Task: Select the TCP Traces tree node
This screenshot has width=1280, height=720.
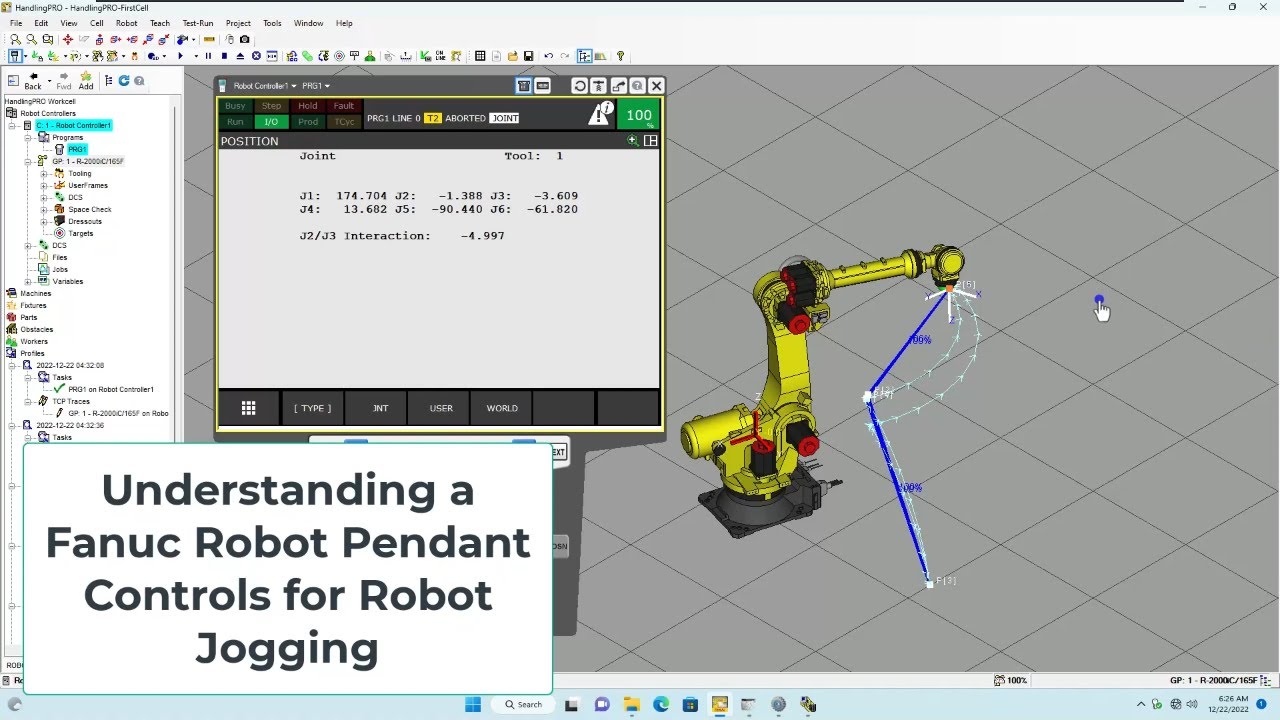Action: point(71,401)
